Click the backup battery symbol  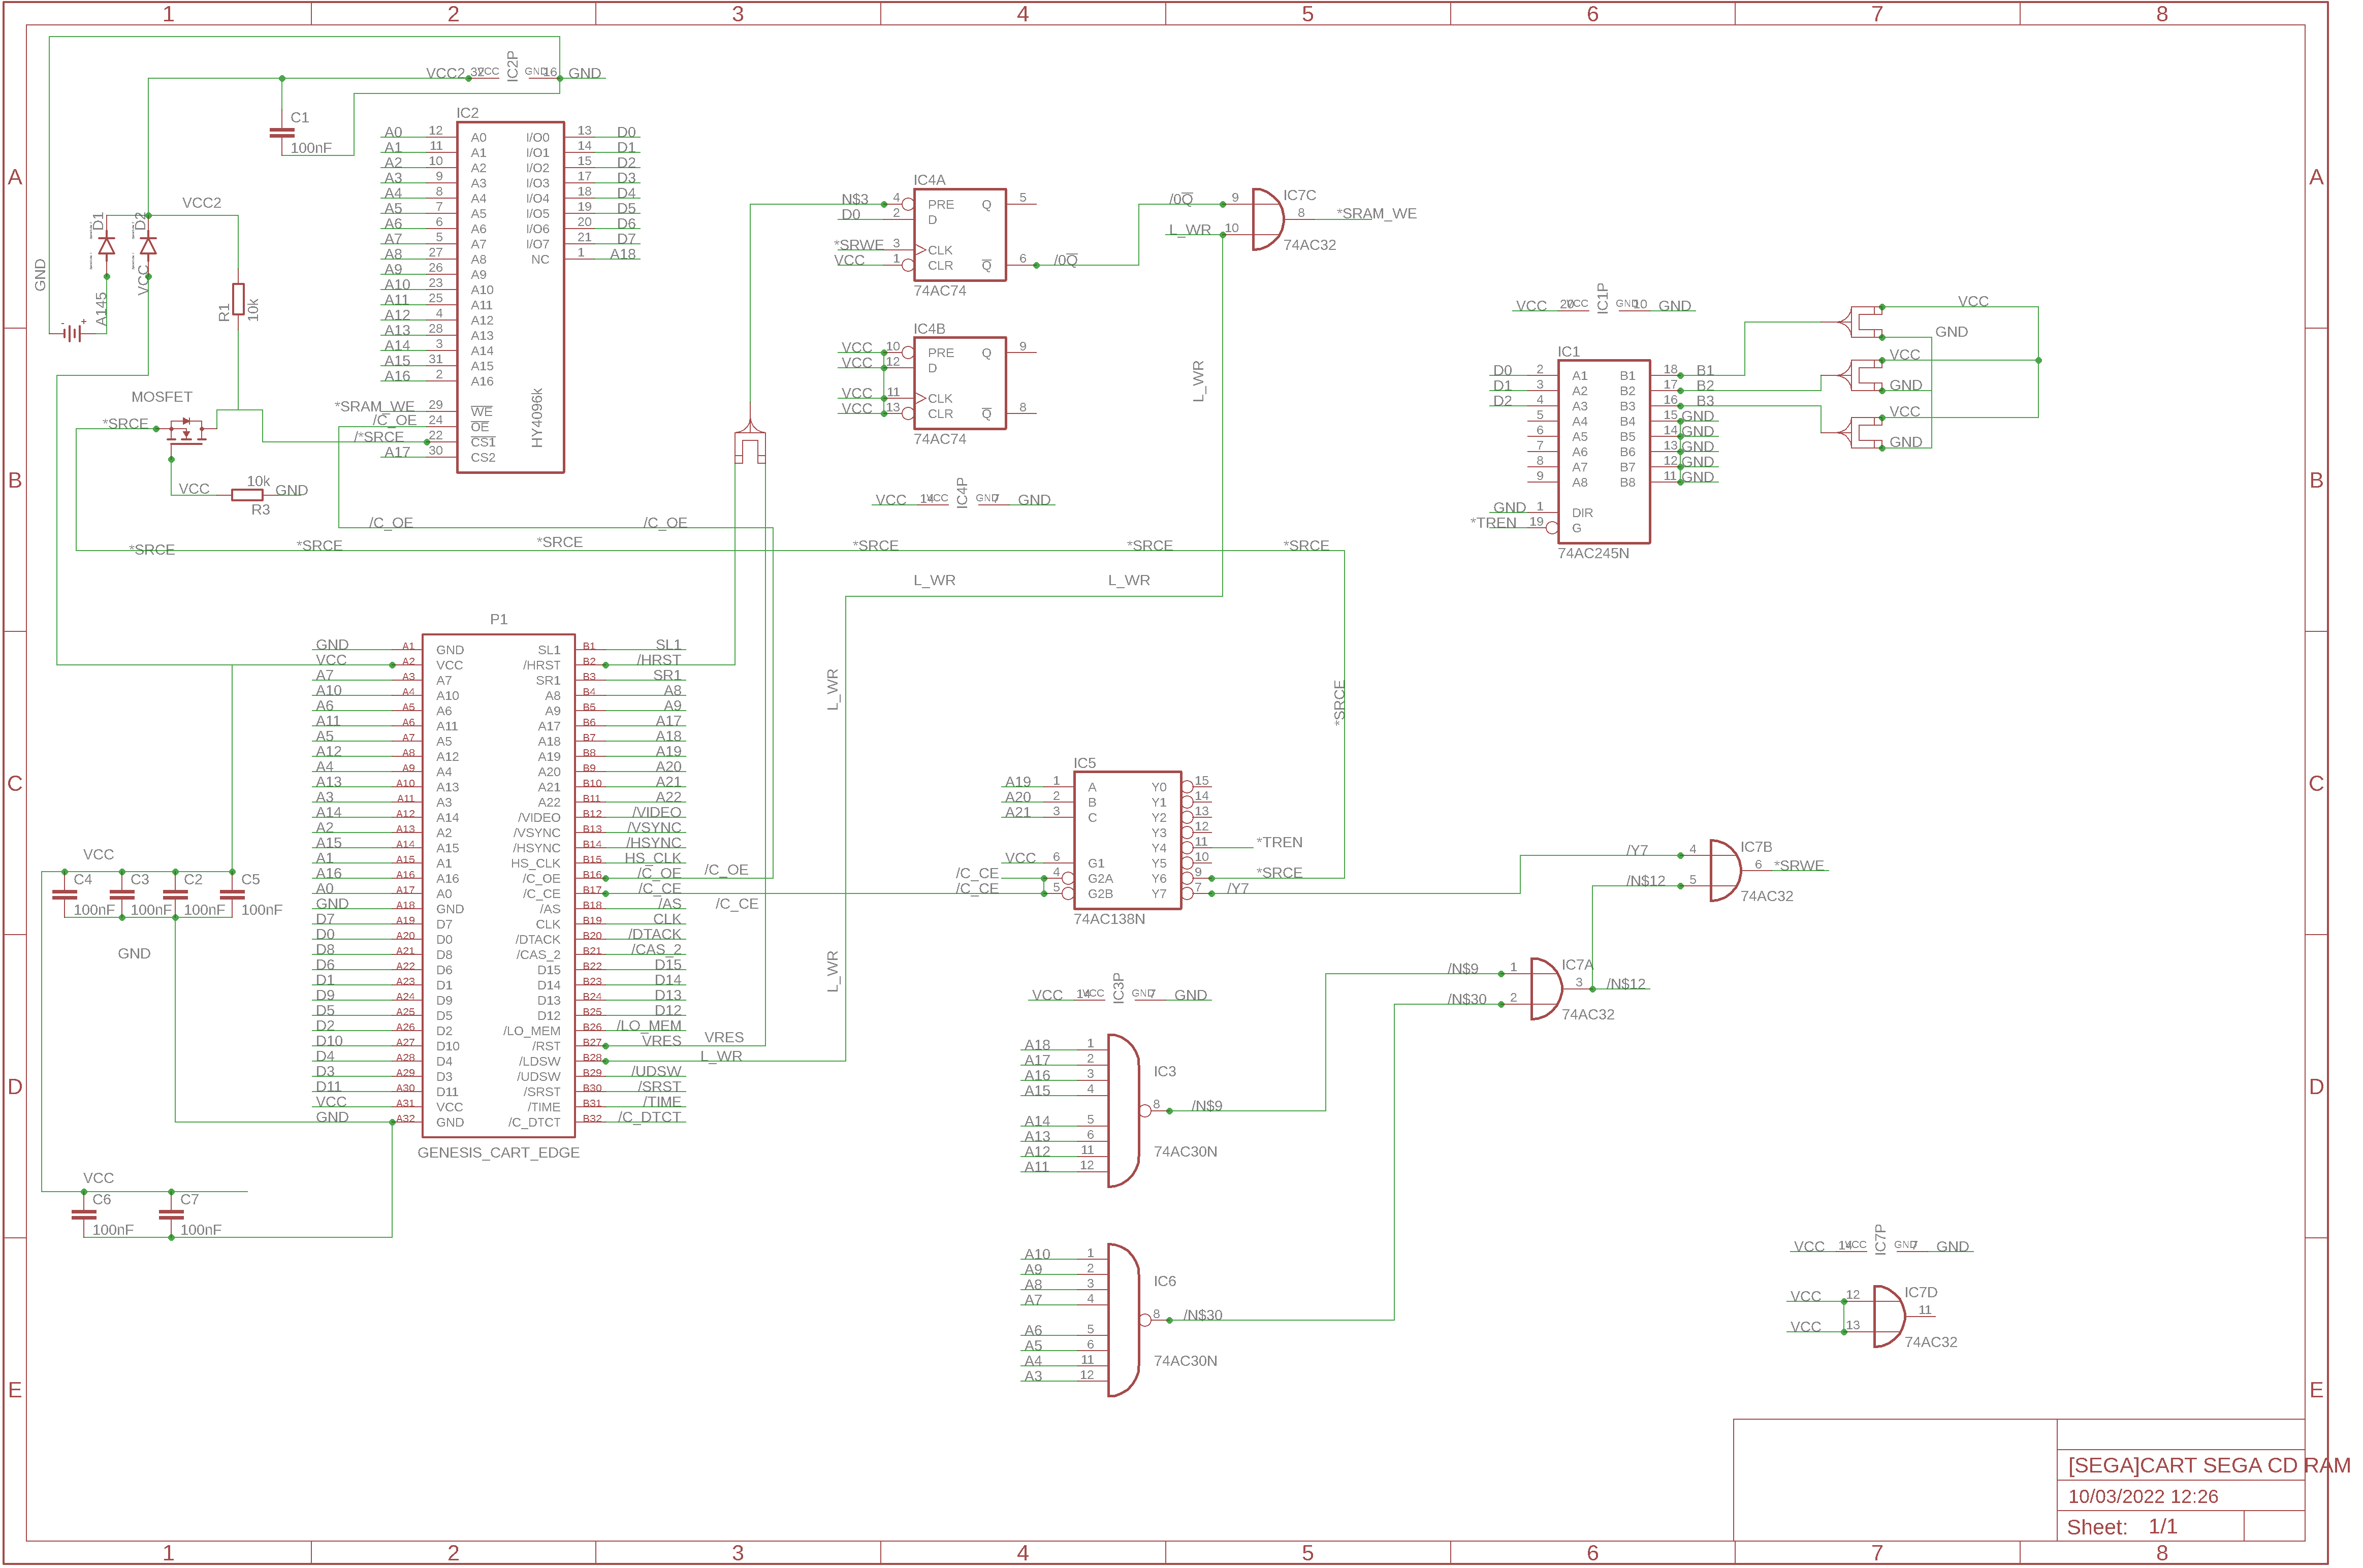coord(72,333)
